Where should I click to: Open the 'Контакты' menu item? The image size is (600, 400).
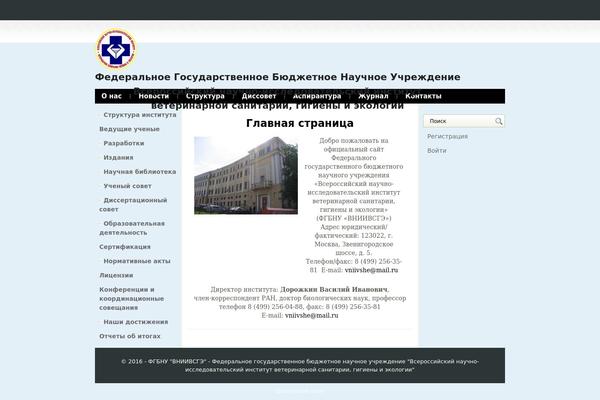point(423,96)
